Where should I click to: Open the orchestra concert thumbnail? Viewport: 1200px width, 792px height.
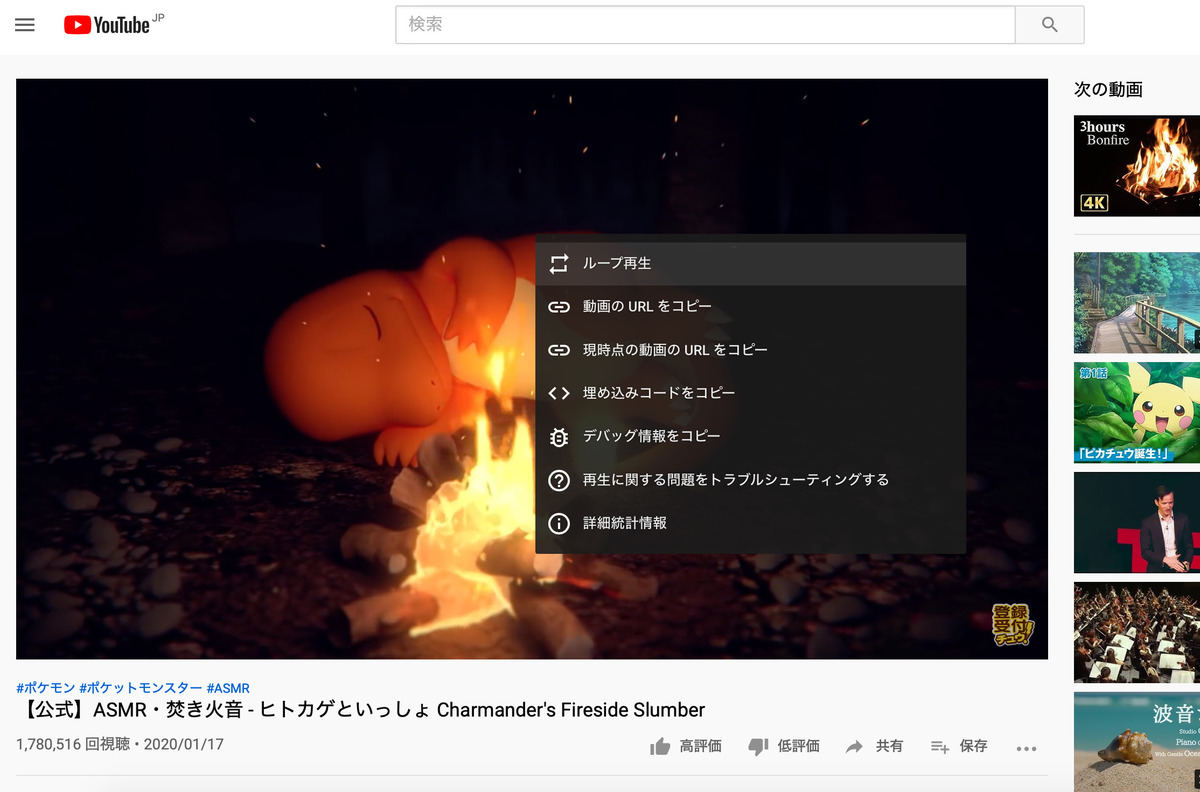(1137, 632)
